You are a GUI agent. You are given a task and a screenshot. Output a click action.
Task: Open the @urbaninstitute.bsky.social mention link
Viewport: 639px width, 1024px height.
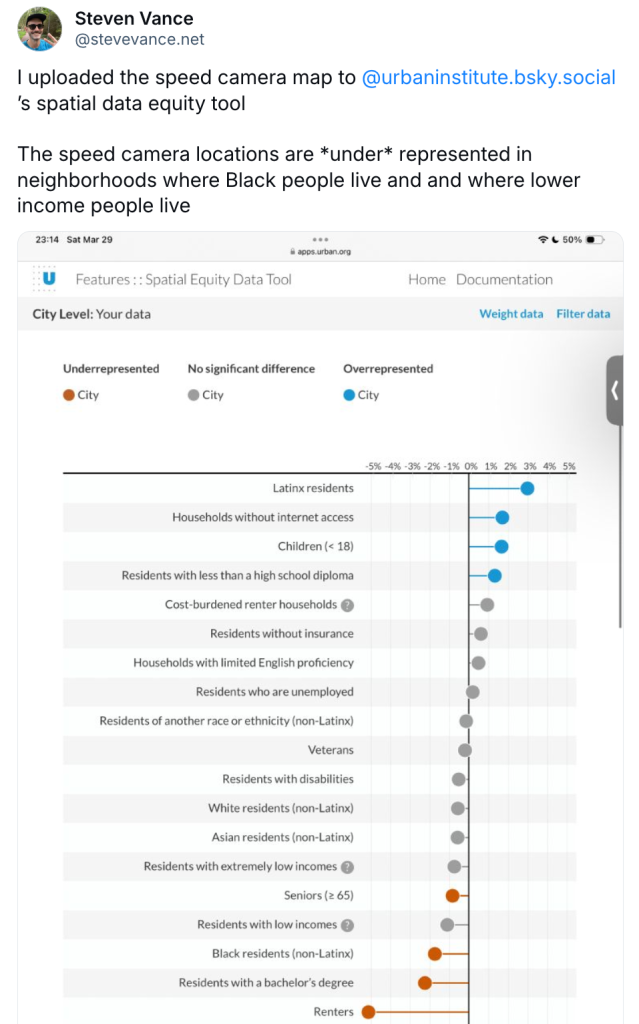488,77
